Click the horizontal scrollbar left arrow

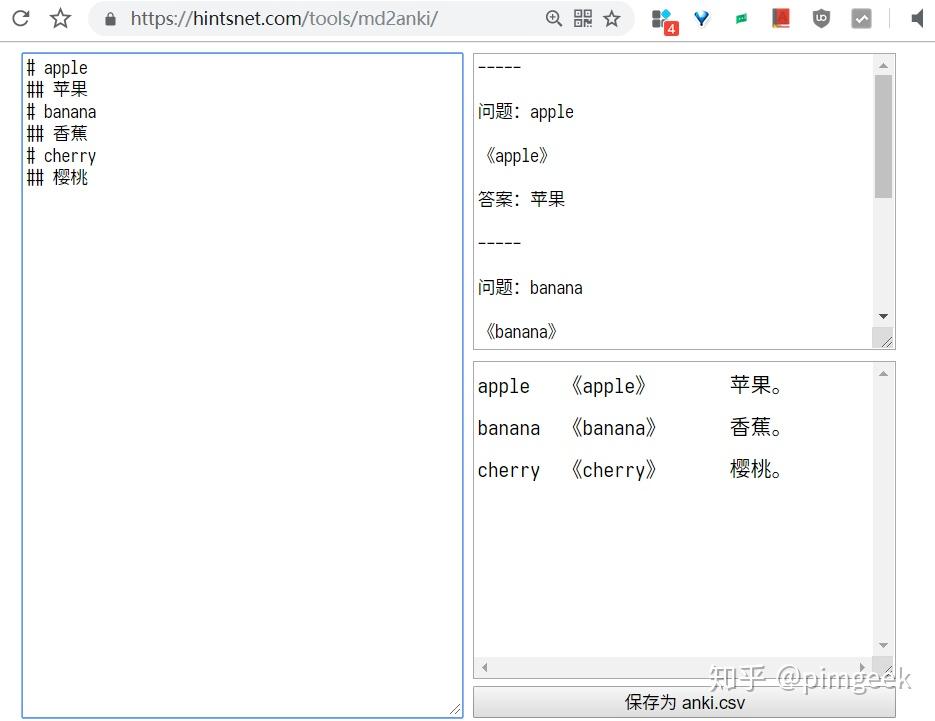484,667
